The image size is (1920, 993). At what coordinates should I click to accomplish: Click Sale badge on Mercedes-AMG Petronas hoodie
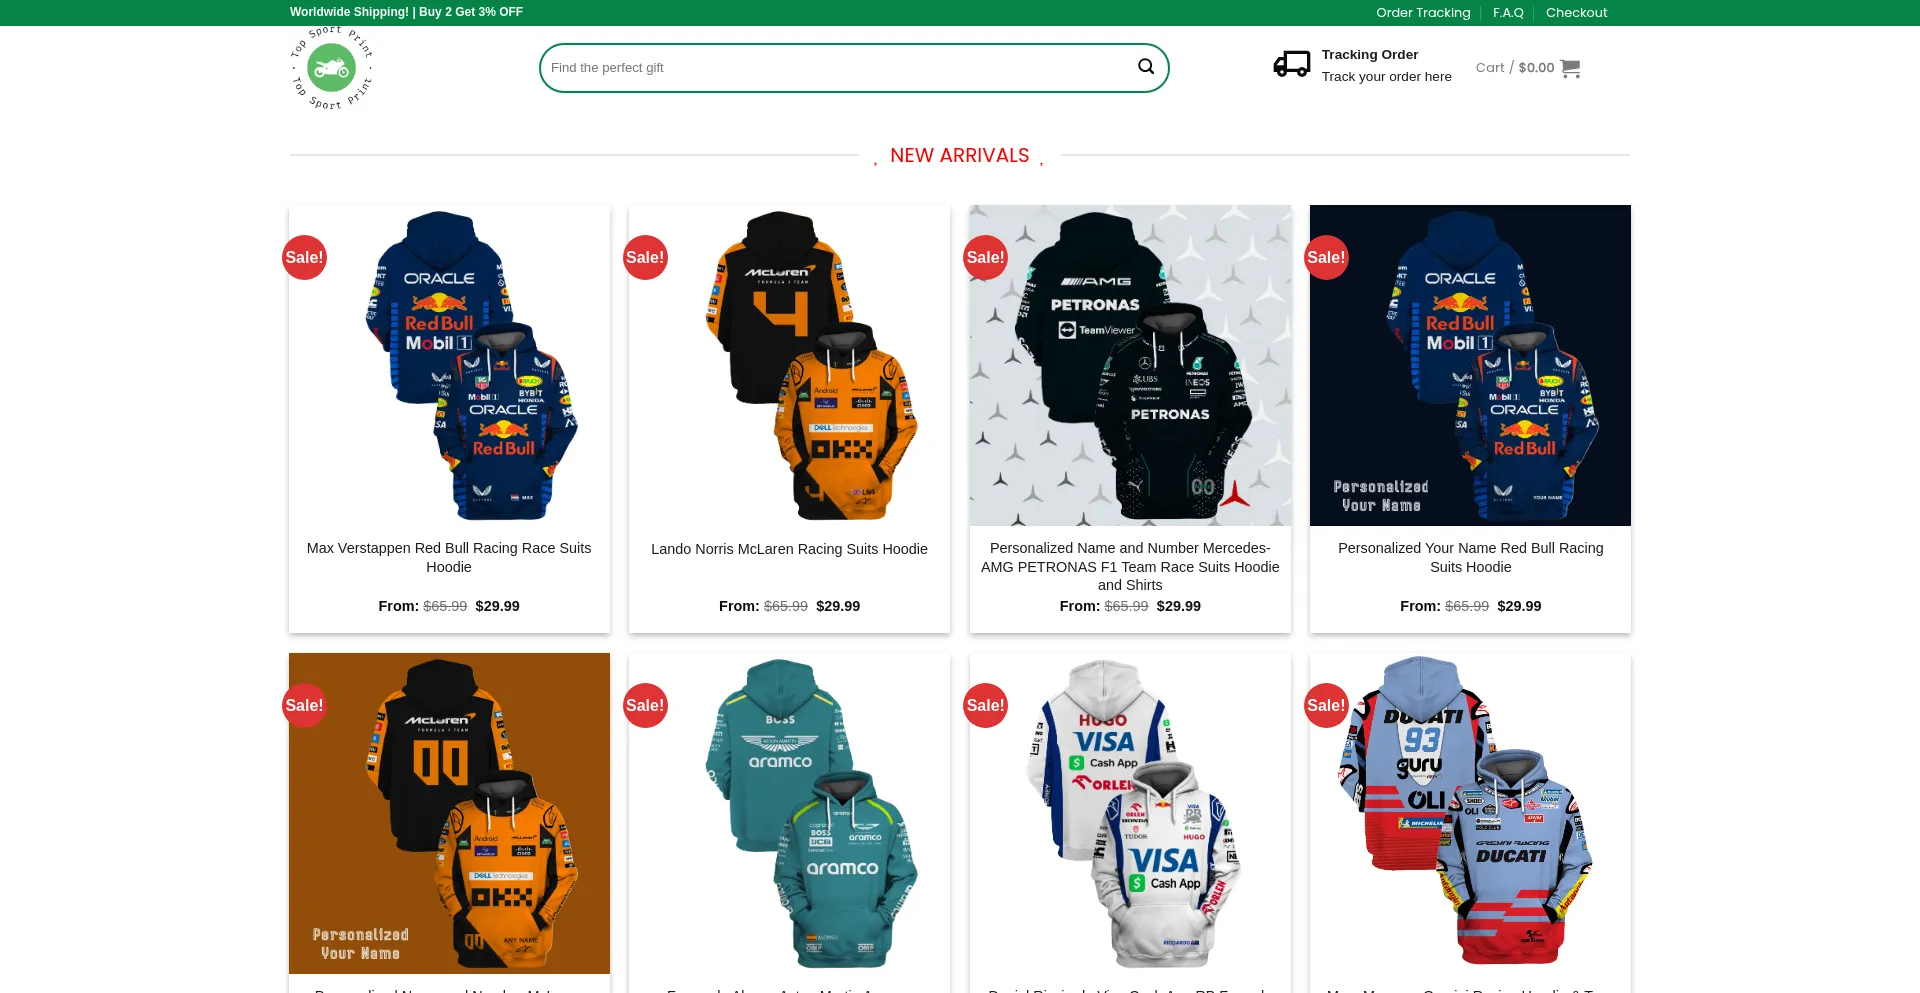[x=985, y=258]
